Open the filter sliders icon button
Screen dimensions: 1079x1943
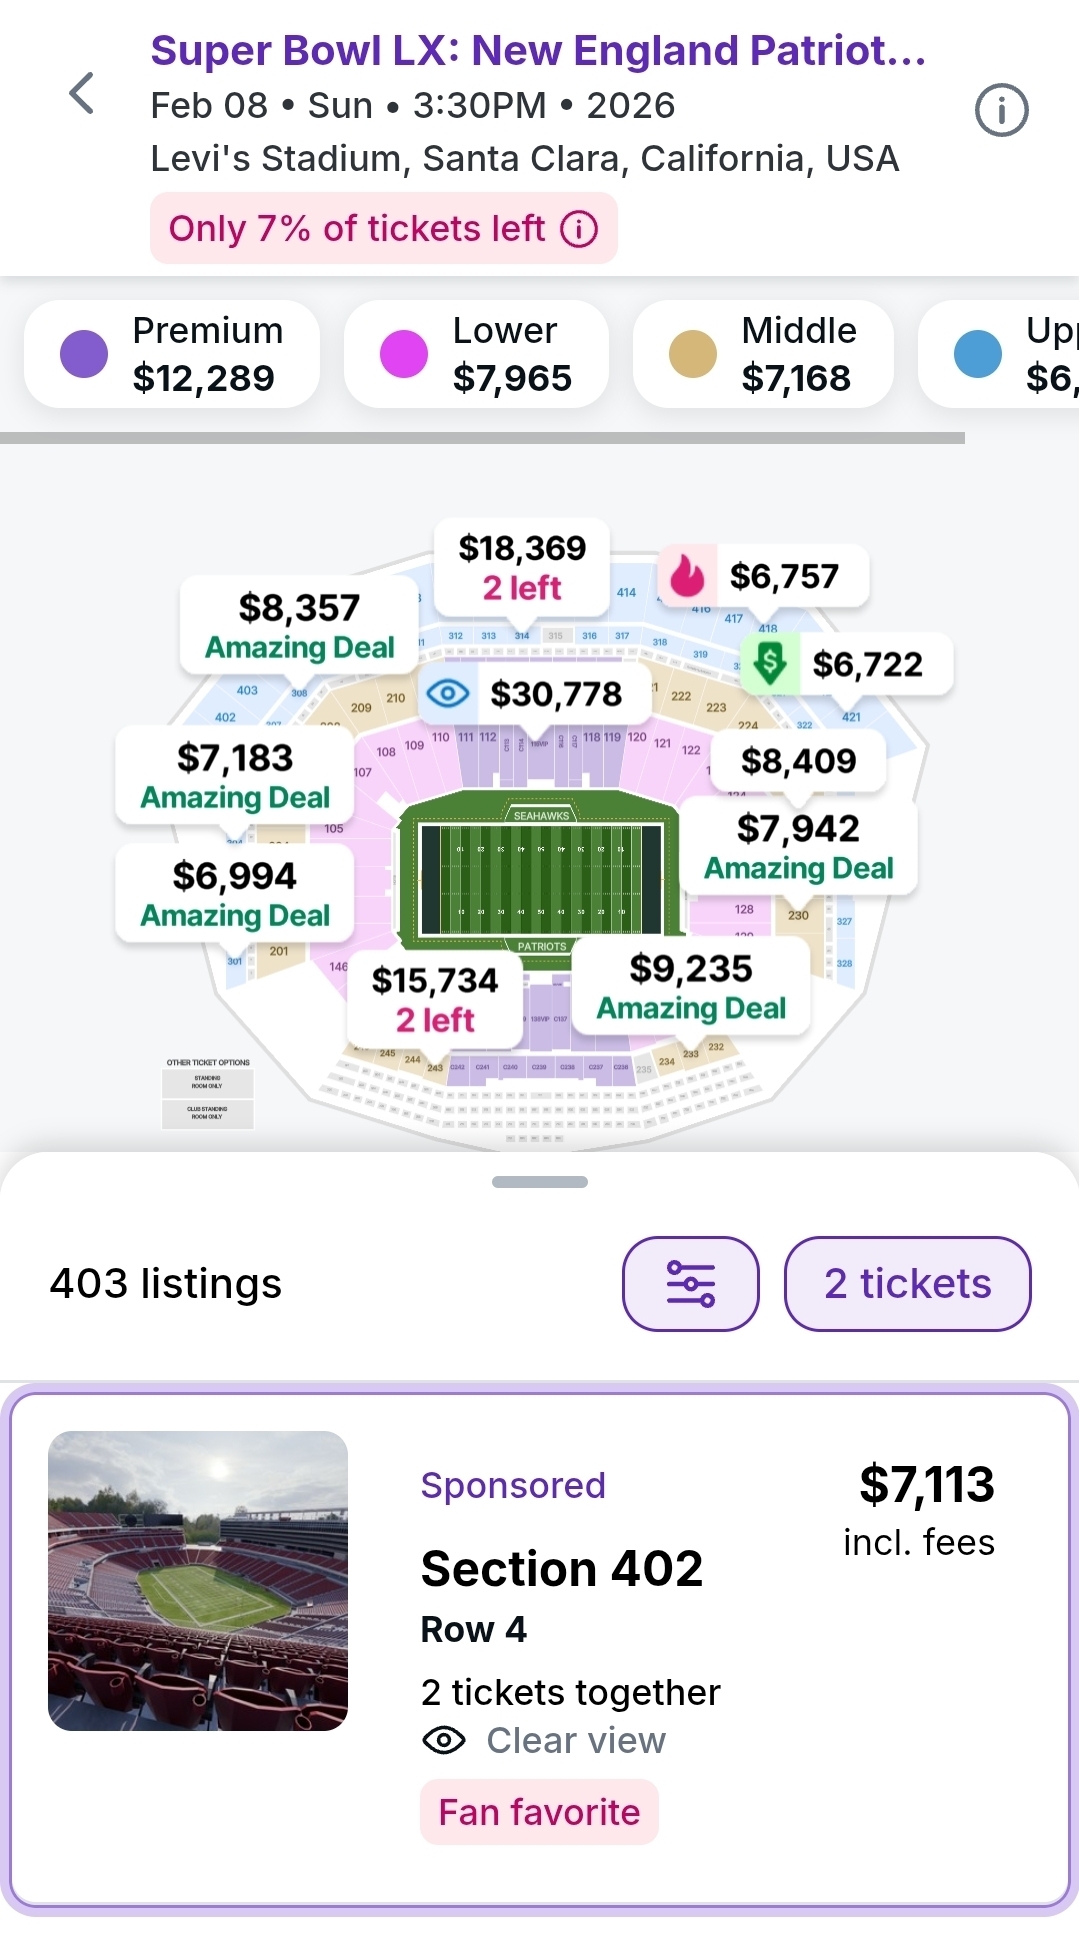(x=690, y=1284)
